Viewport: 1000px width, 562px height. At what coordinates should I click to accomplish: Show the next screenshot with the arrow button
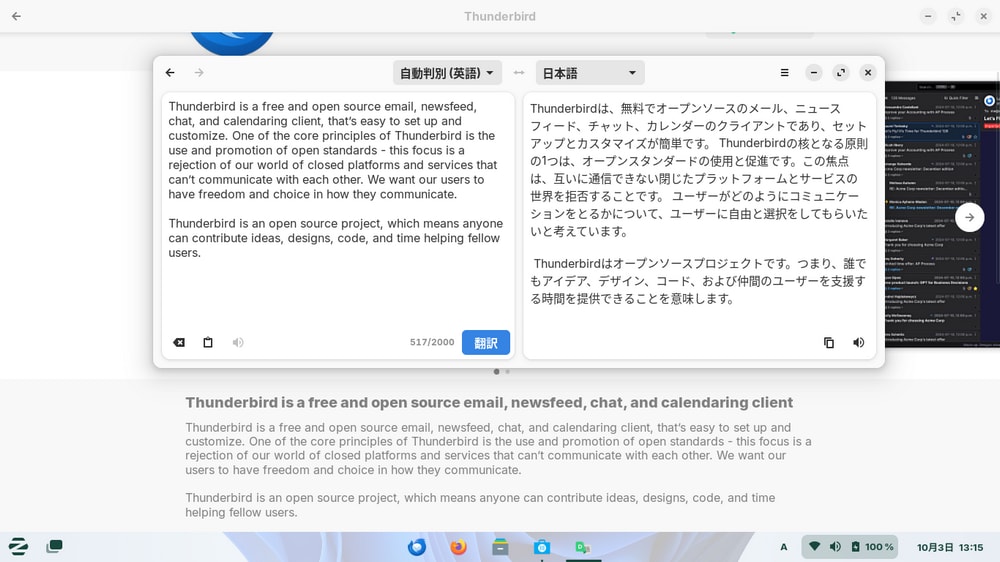[969, 217]
